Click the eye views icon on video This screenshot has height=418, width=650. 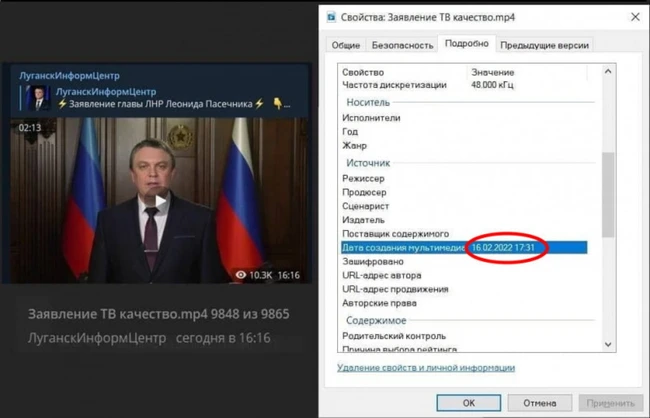[x=241, y=275]
